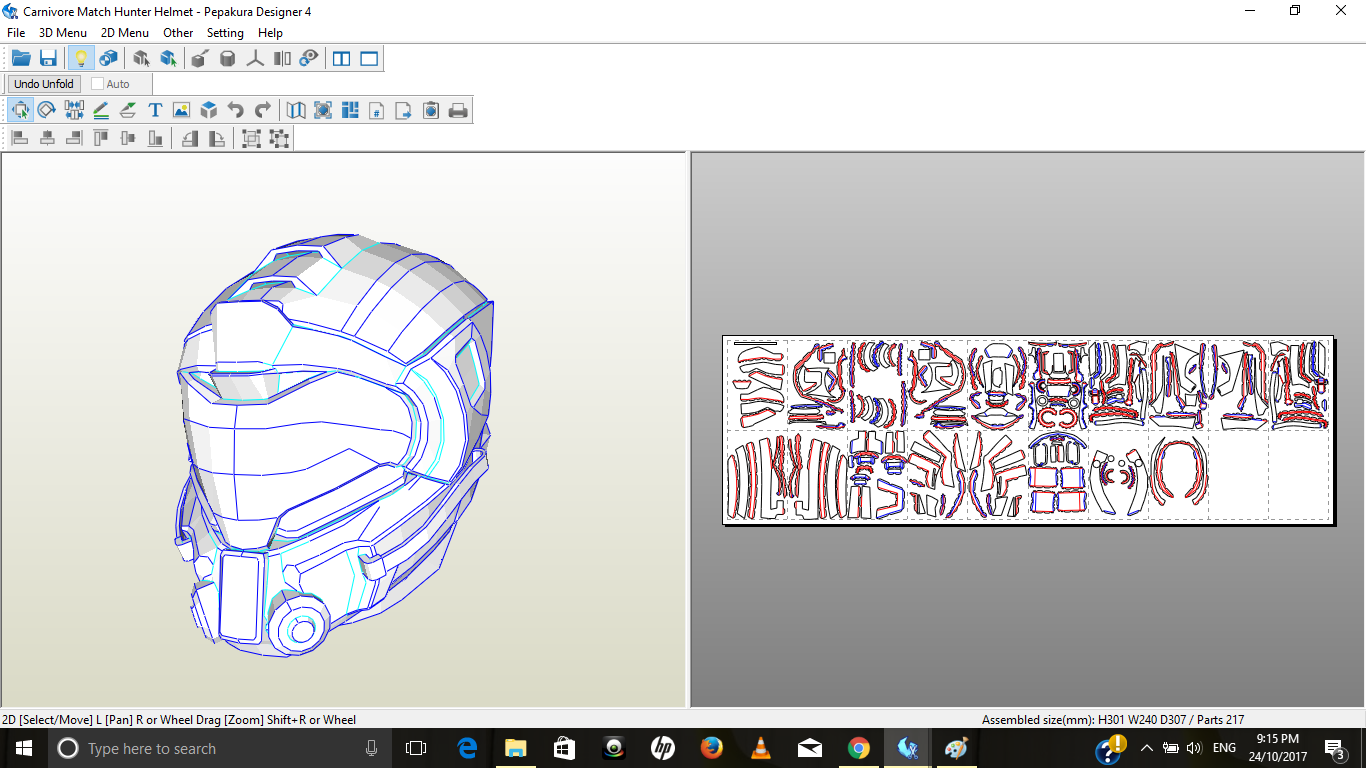Choose the pencil Edit Flaps tool
1366x768 pixels.
tap(101, 110)
